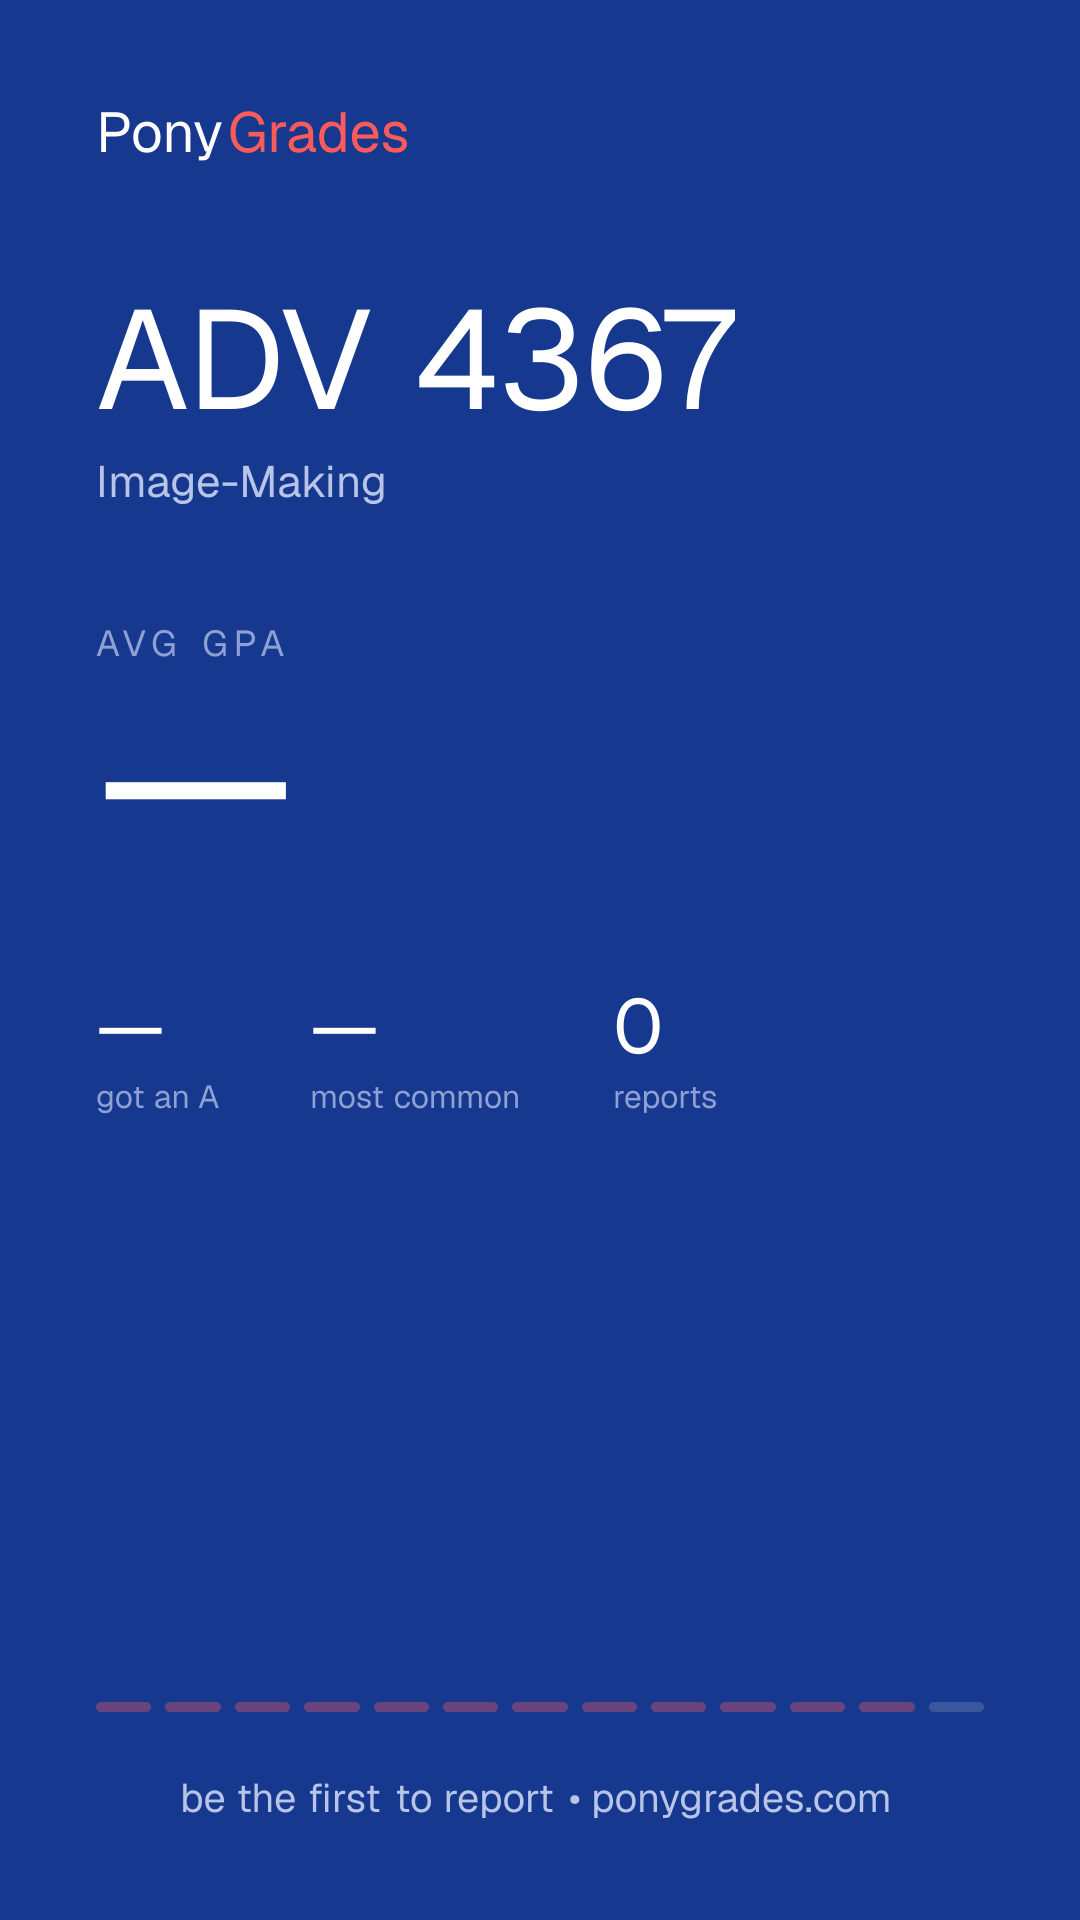Click the red Grades logo text
Image resolution: width=1080 pixels, height=1920 pixels.
click(x=318, y=133)
